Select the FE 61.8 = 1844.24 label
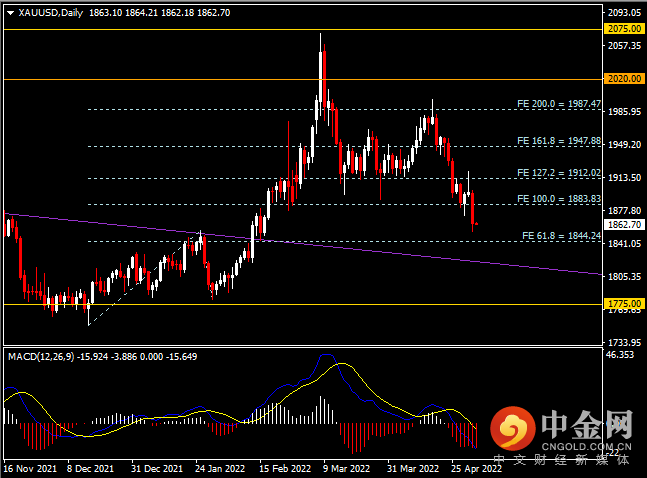 (x=562, y=236)
